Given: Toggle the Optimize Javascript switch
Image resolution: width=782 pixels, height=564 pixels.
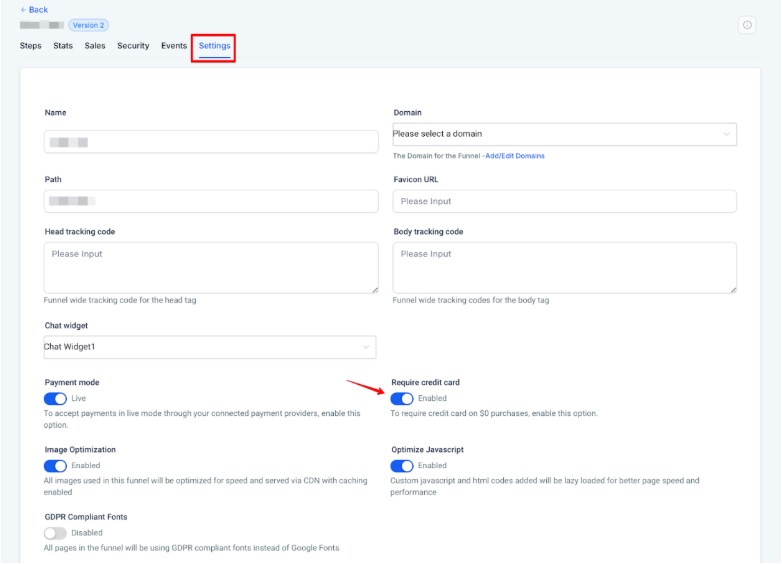Looking at the screenshot, I should pyautogui.click(x=402, y=466).
